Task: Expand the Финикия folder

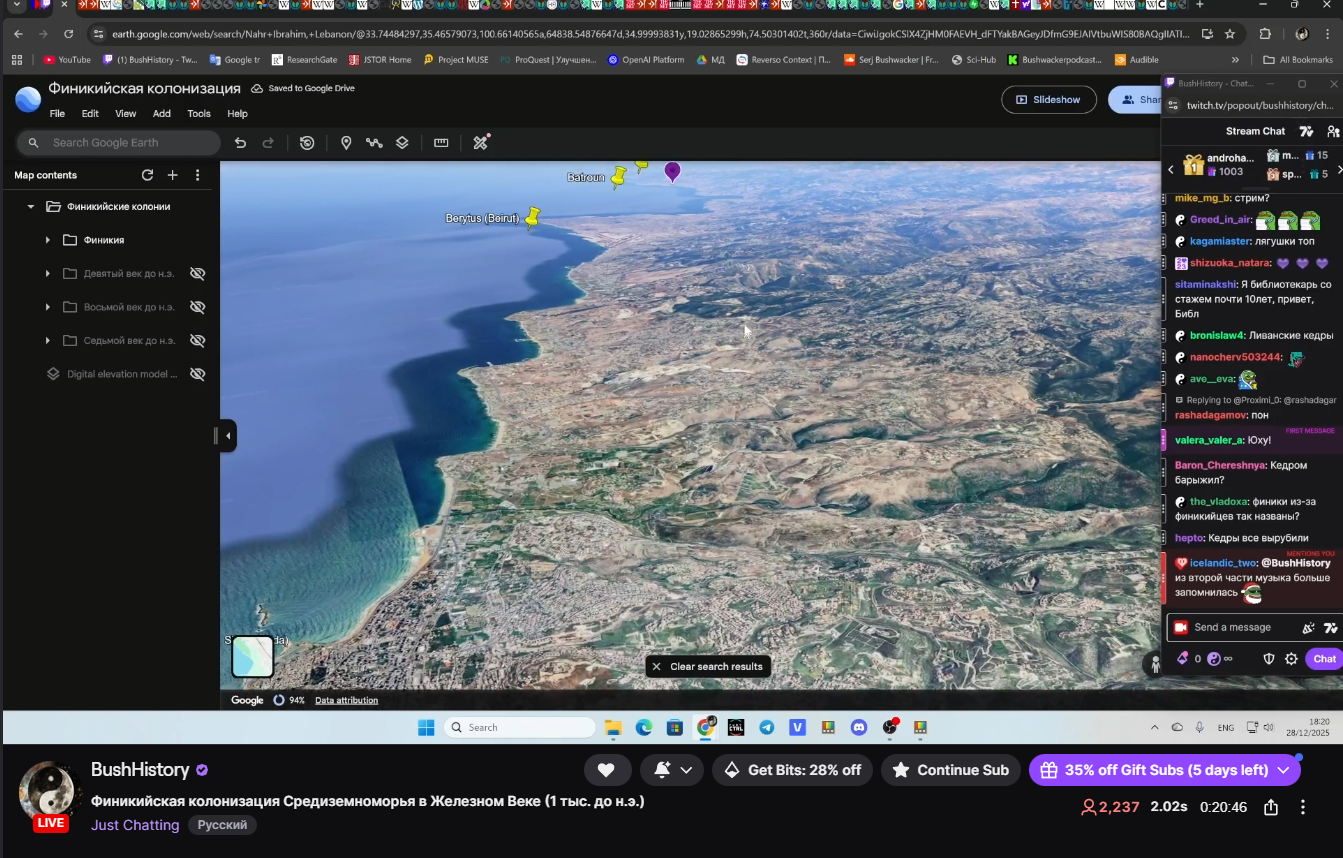Action: coord(47,240)
